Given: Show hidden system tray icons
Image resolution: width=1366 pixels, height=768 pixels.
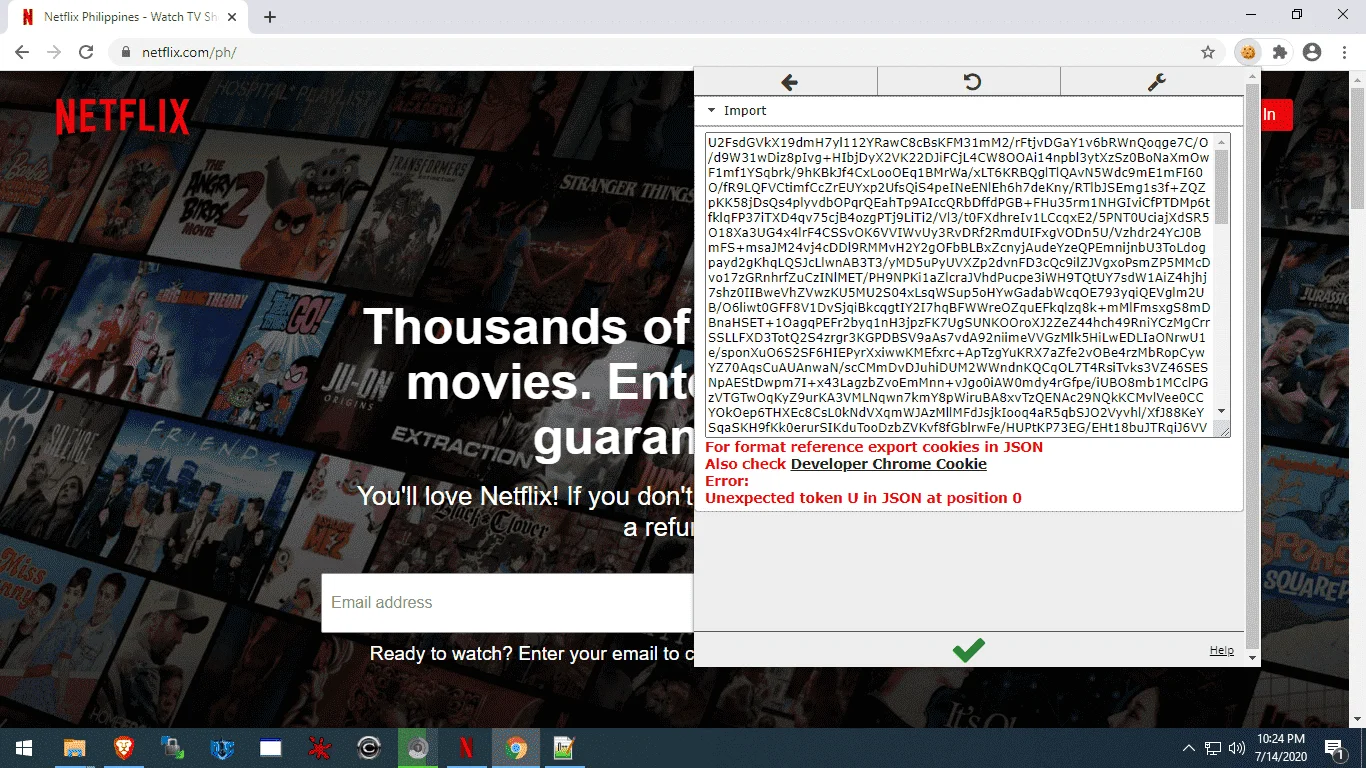Looking at the screenshot, I should coord(1189,748).
